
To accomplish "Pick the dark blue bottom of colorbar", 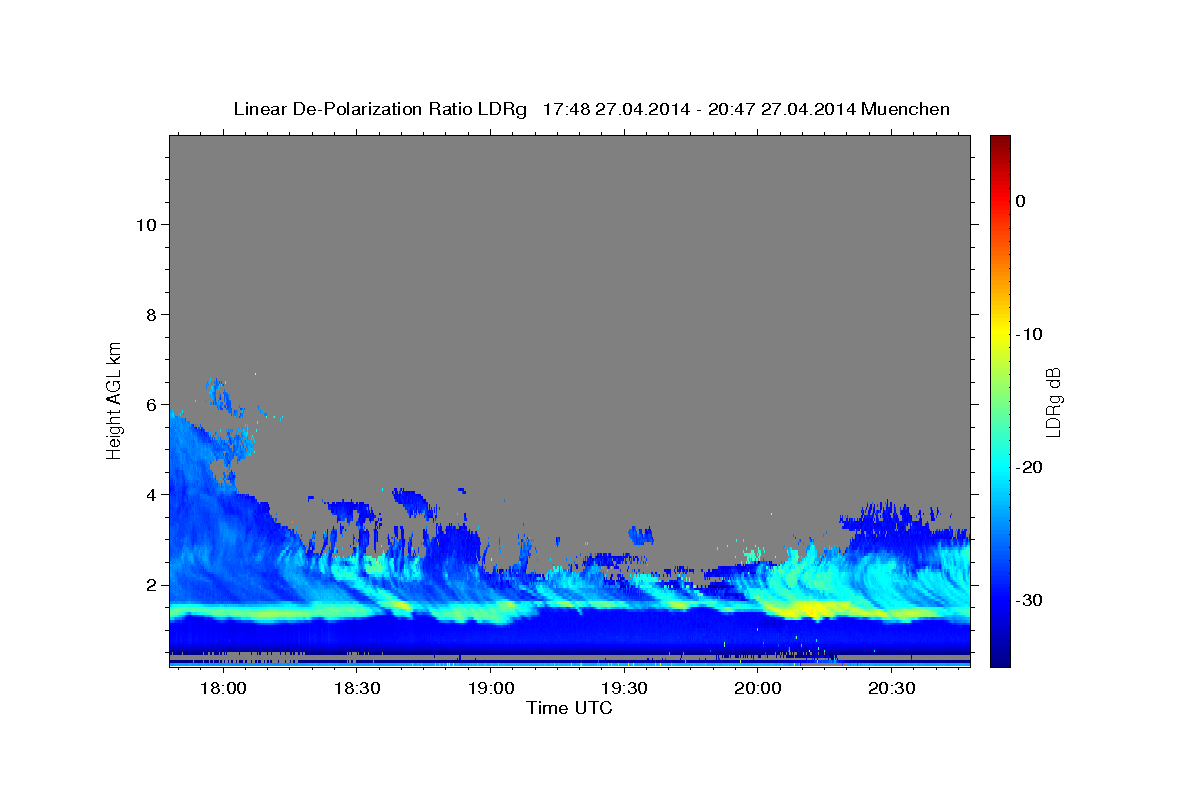I will [x=1000, y=655].
